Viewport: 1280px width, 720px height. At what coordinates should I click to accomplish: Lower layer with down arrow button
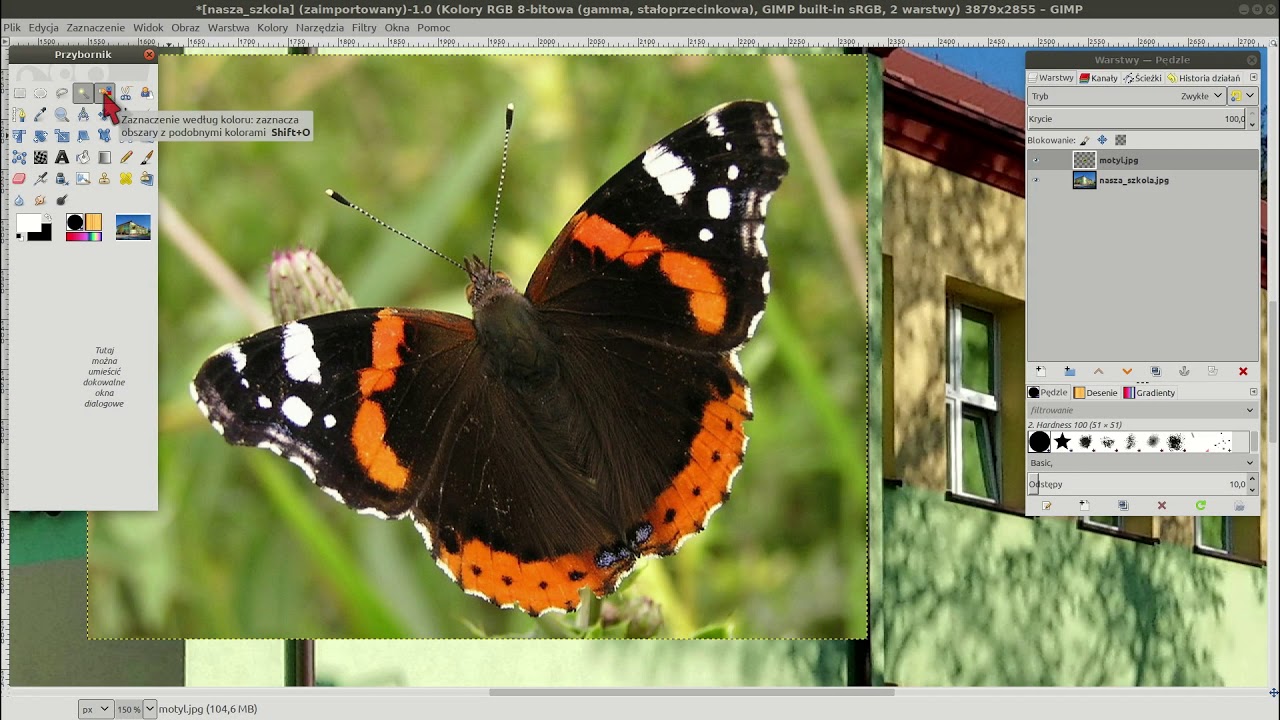pos(1127,372)
